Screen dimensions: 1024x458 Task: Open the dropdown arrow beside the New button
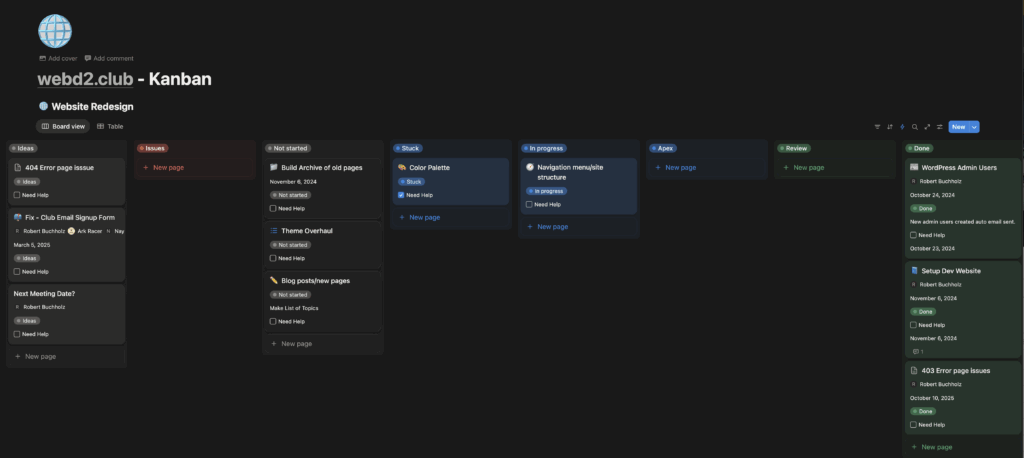974,127
